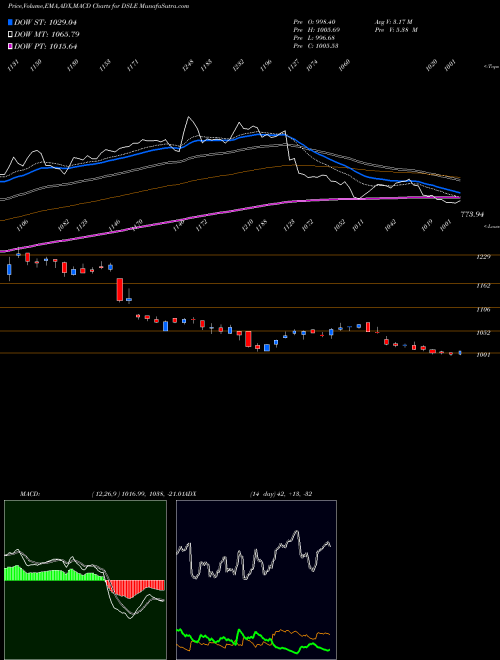Viewport: 500px width, 660px height.
Task: Click the chart title mentioning MunafaSutra.com
Action: [x=98, y=6]
